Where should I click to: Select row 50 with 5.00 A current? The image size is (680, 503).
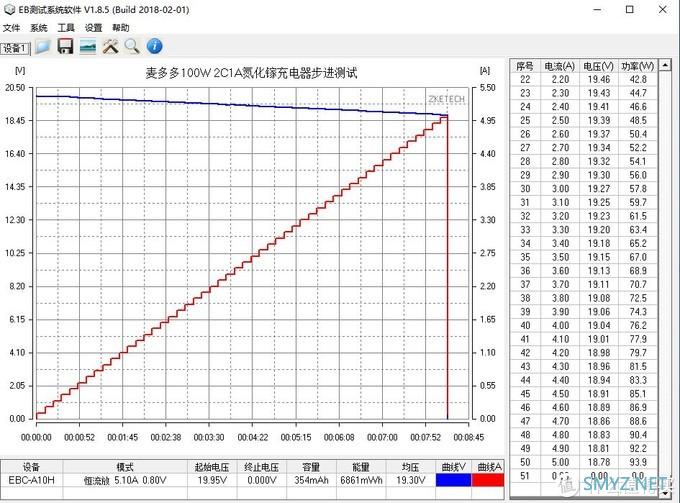(584, 462)
